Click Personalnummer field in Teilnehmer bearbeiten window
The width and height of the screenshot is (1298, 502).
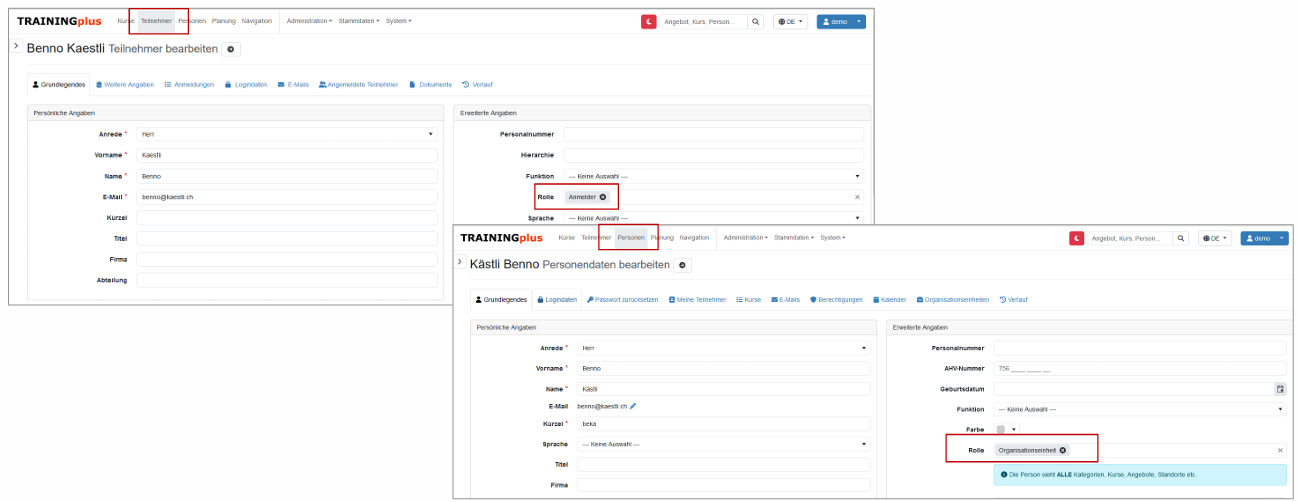[x=713, y=134]
